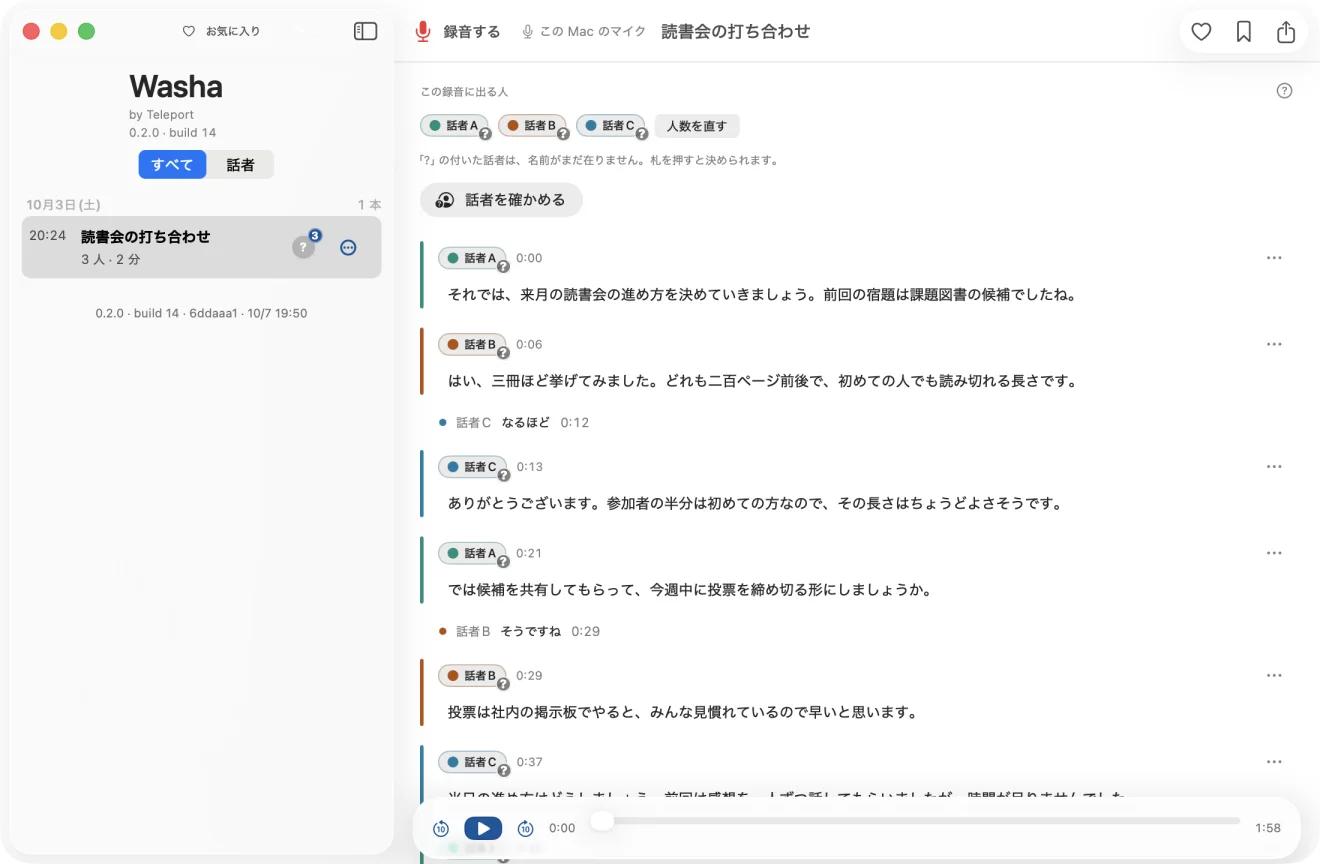1320x864 pixels.
Task: Open the help question mark icon
Action: click(x=1285, y=91)
